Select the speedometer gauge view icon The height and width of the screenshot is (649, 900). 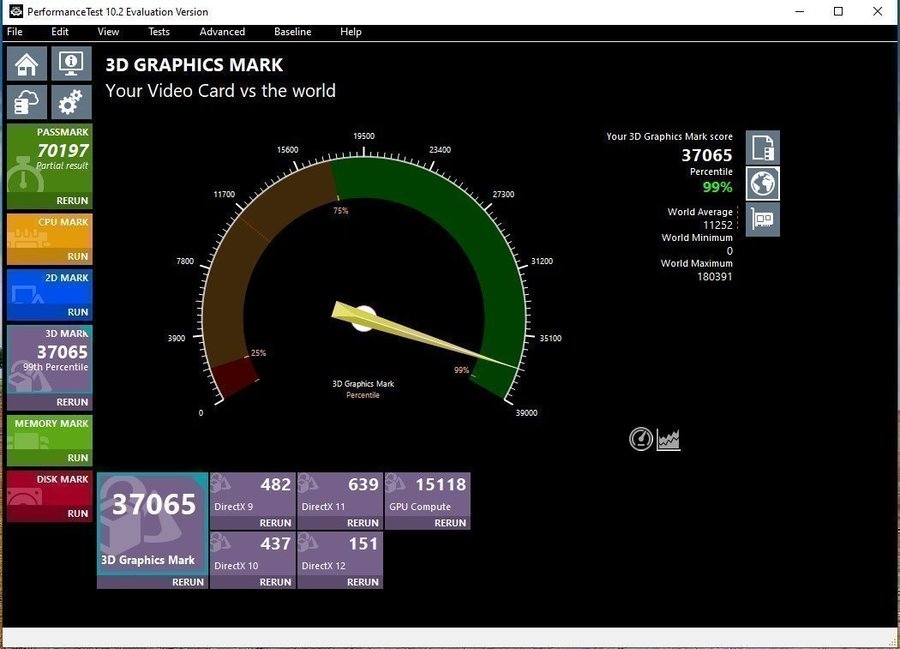[x=641, y=439]
